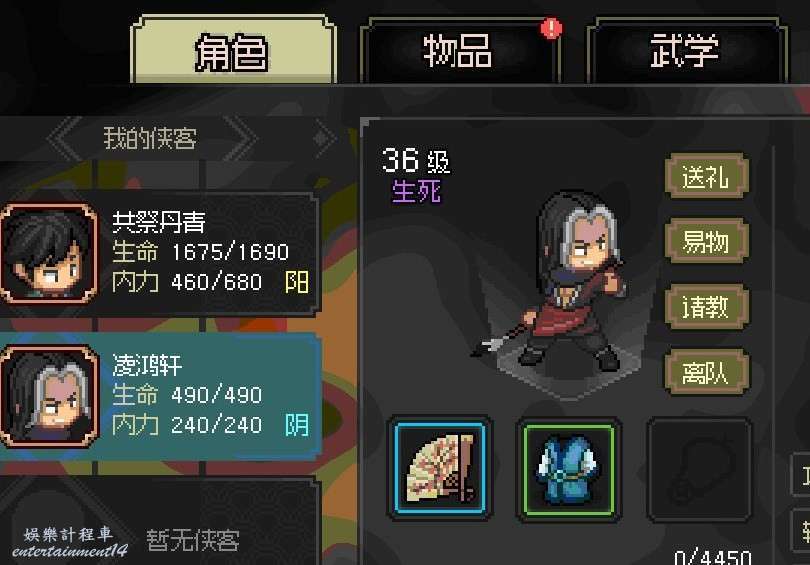Click 凌鸿轩 gray-haired portrait
Screen dimensions: 810x565
[x=49, y=396]
